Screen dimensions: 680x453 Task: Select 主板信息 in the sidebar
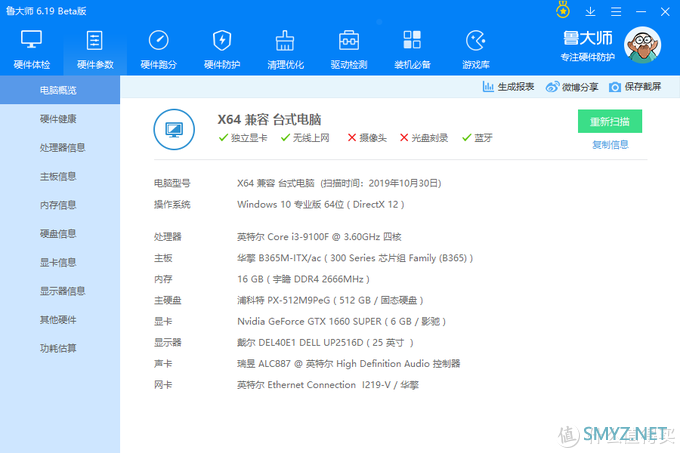pyautogui.click(x=60, y=176)
